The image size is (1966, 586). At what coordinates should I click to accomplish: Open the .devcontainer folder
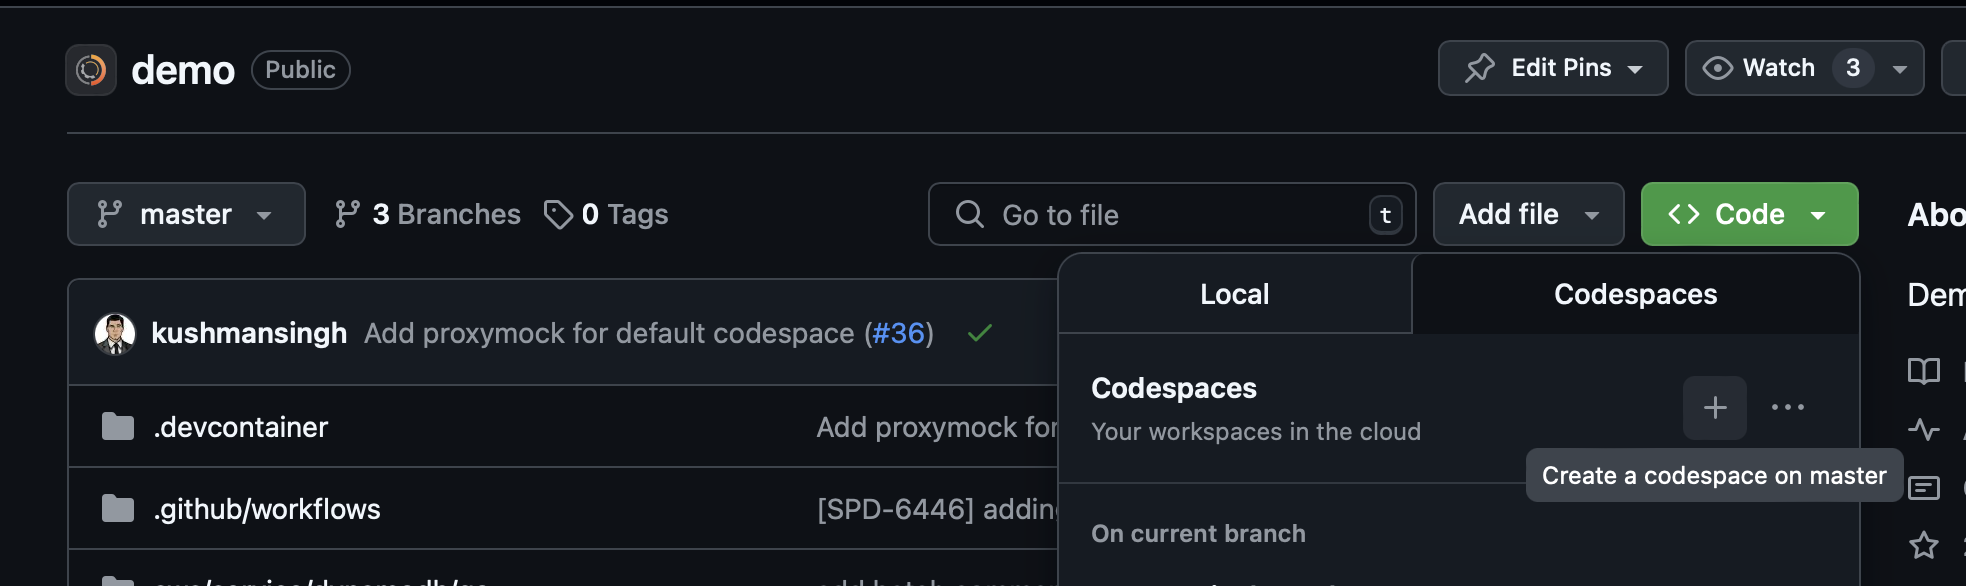click(x=241, y=427)
